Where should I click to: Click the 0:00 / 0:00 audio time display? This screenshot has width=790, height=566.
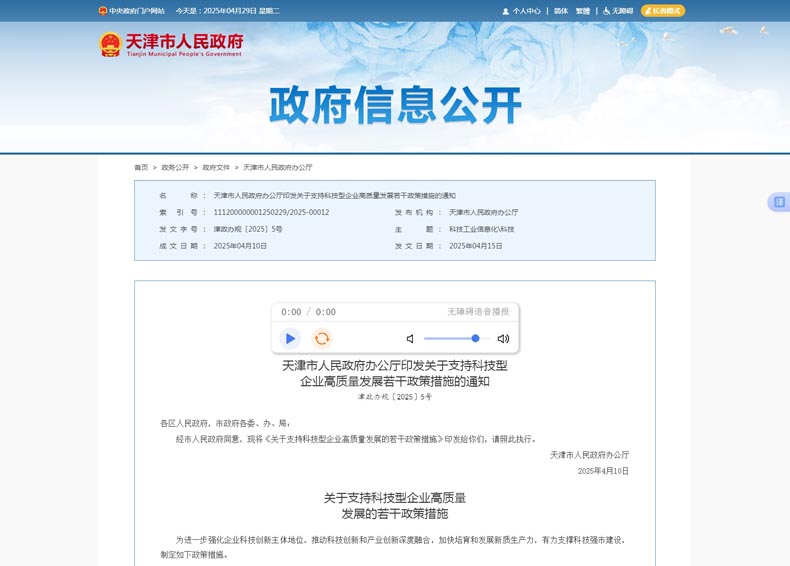[x=308, y=312]
